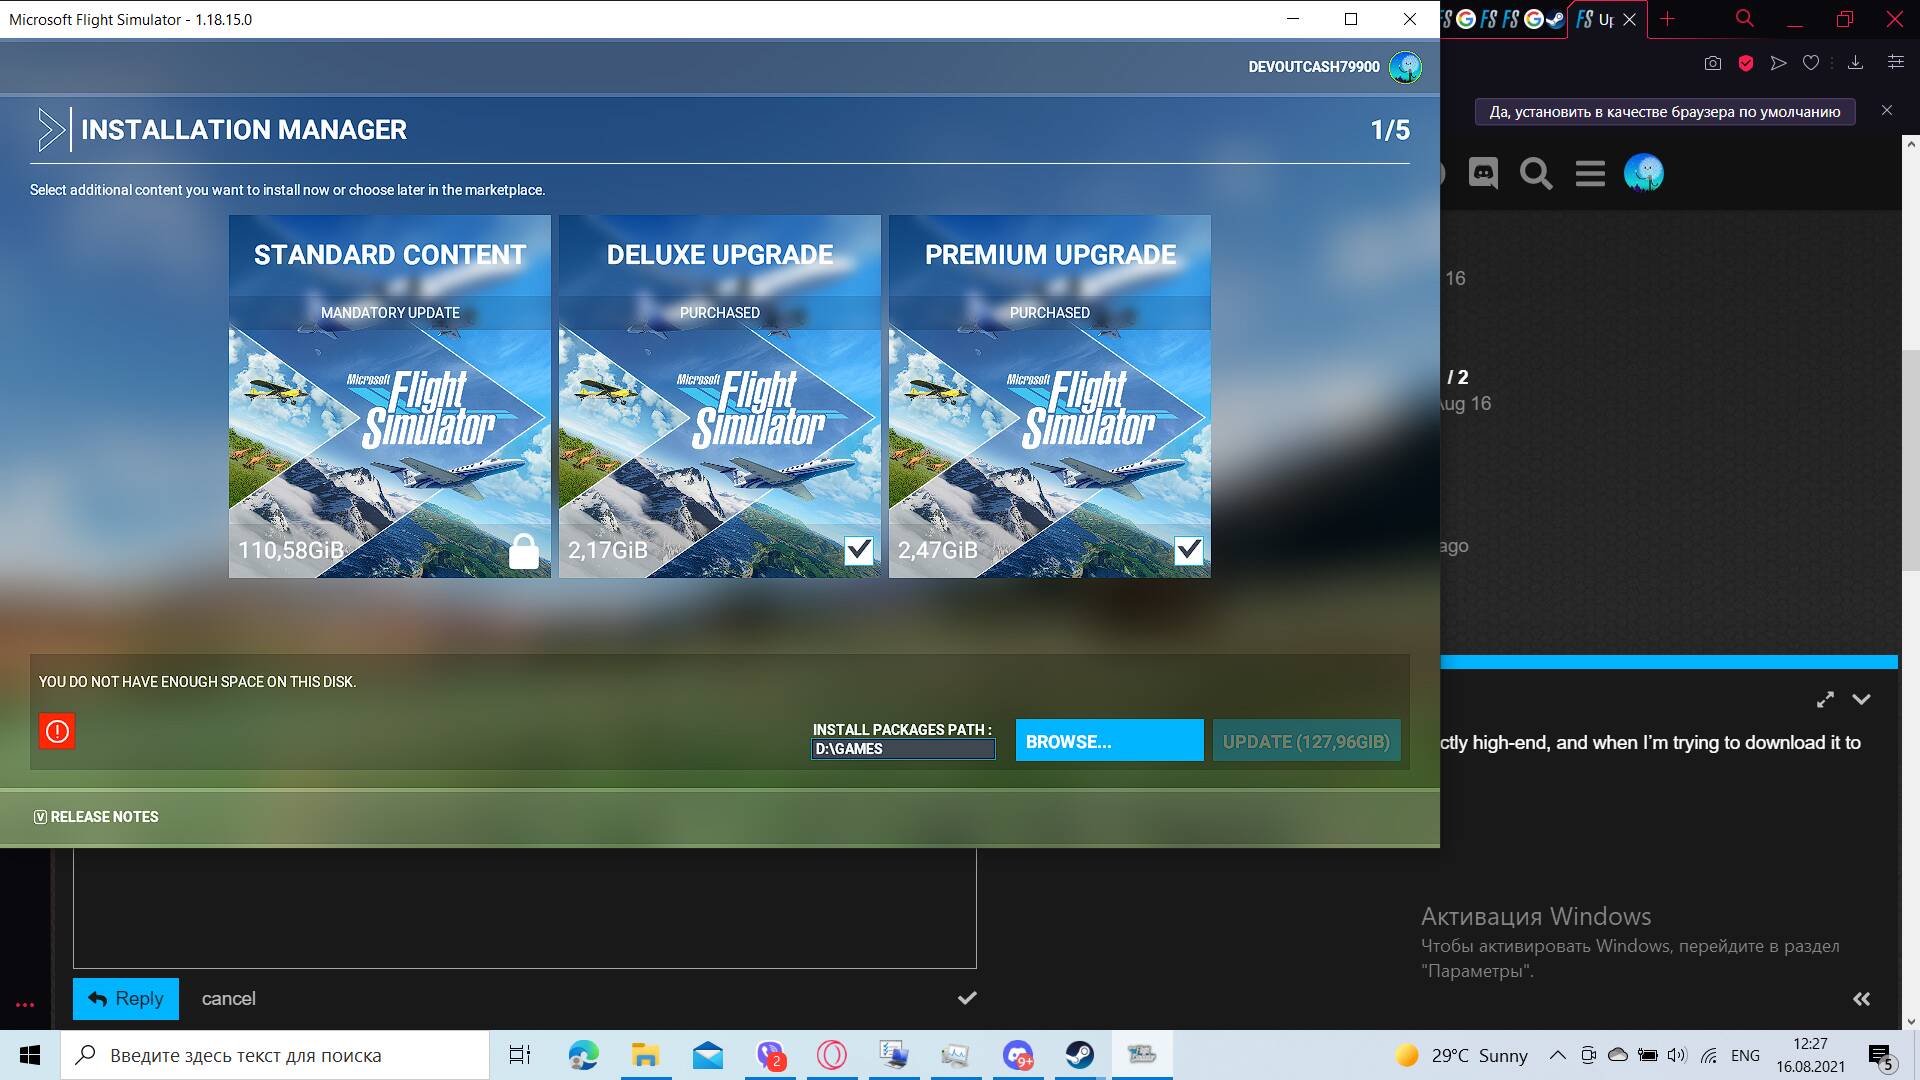Viewport: 1920px width, 1080px height.
Task: Collapse the forum panel with double chevron
Action: click(x=1861, y=999)
